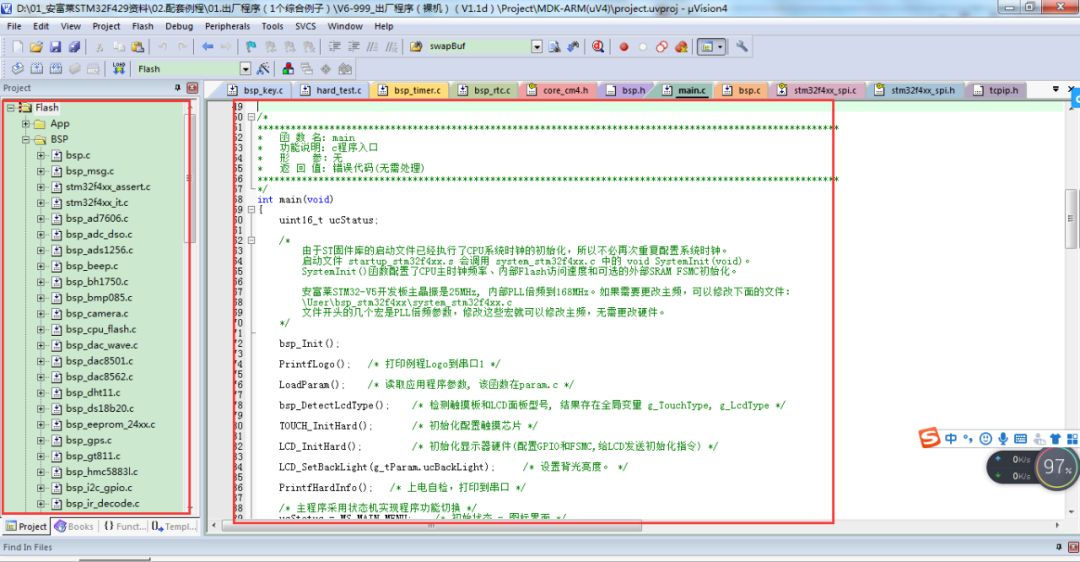Pin the Project panel
This screenshot has height=562, width=1080.
tap(178, 87)
